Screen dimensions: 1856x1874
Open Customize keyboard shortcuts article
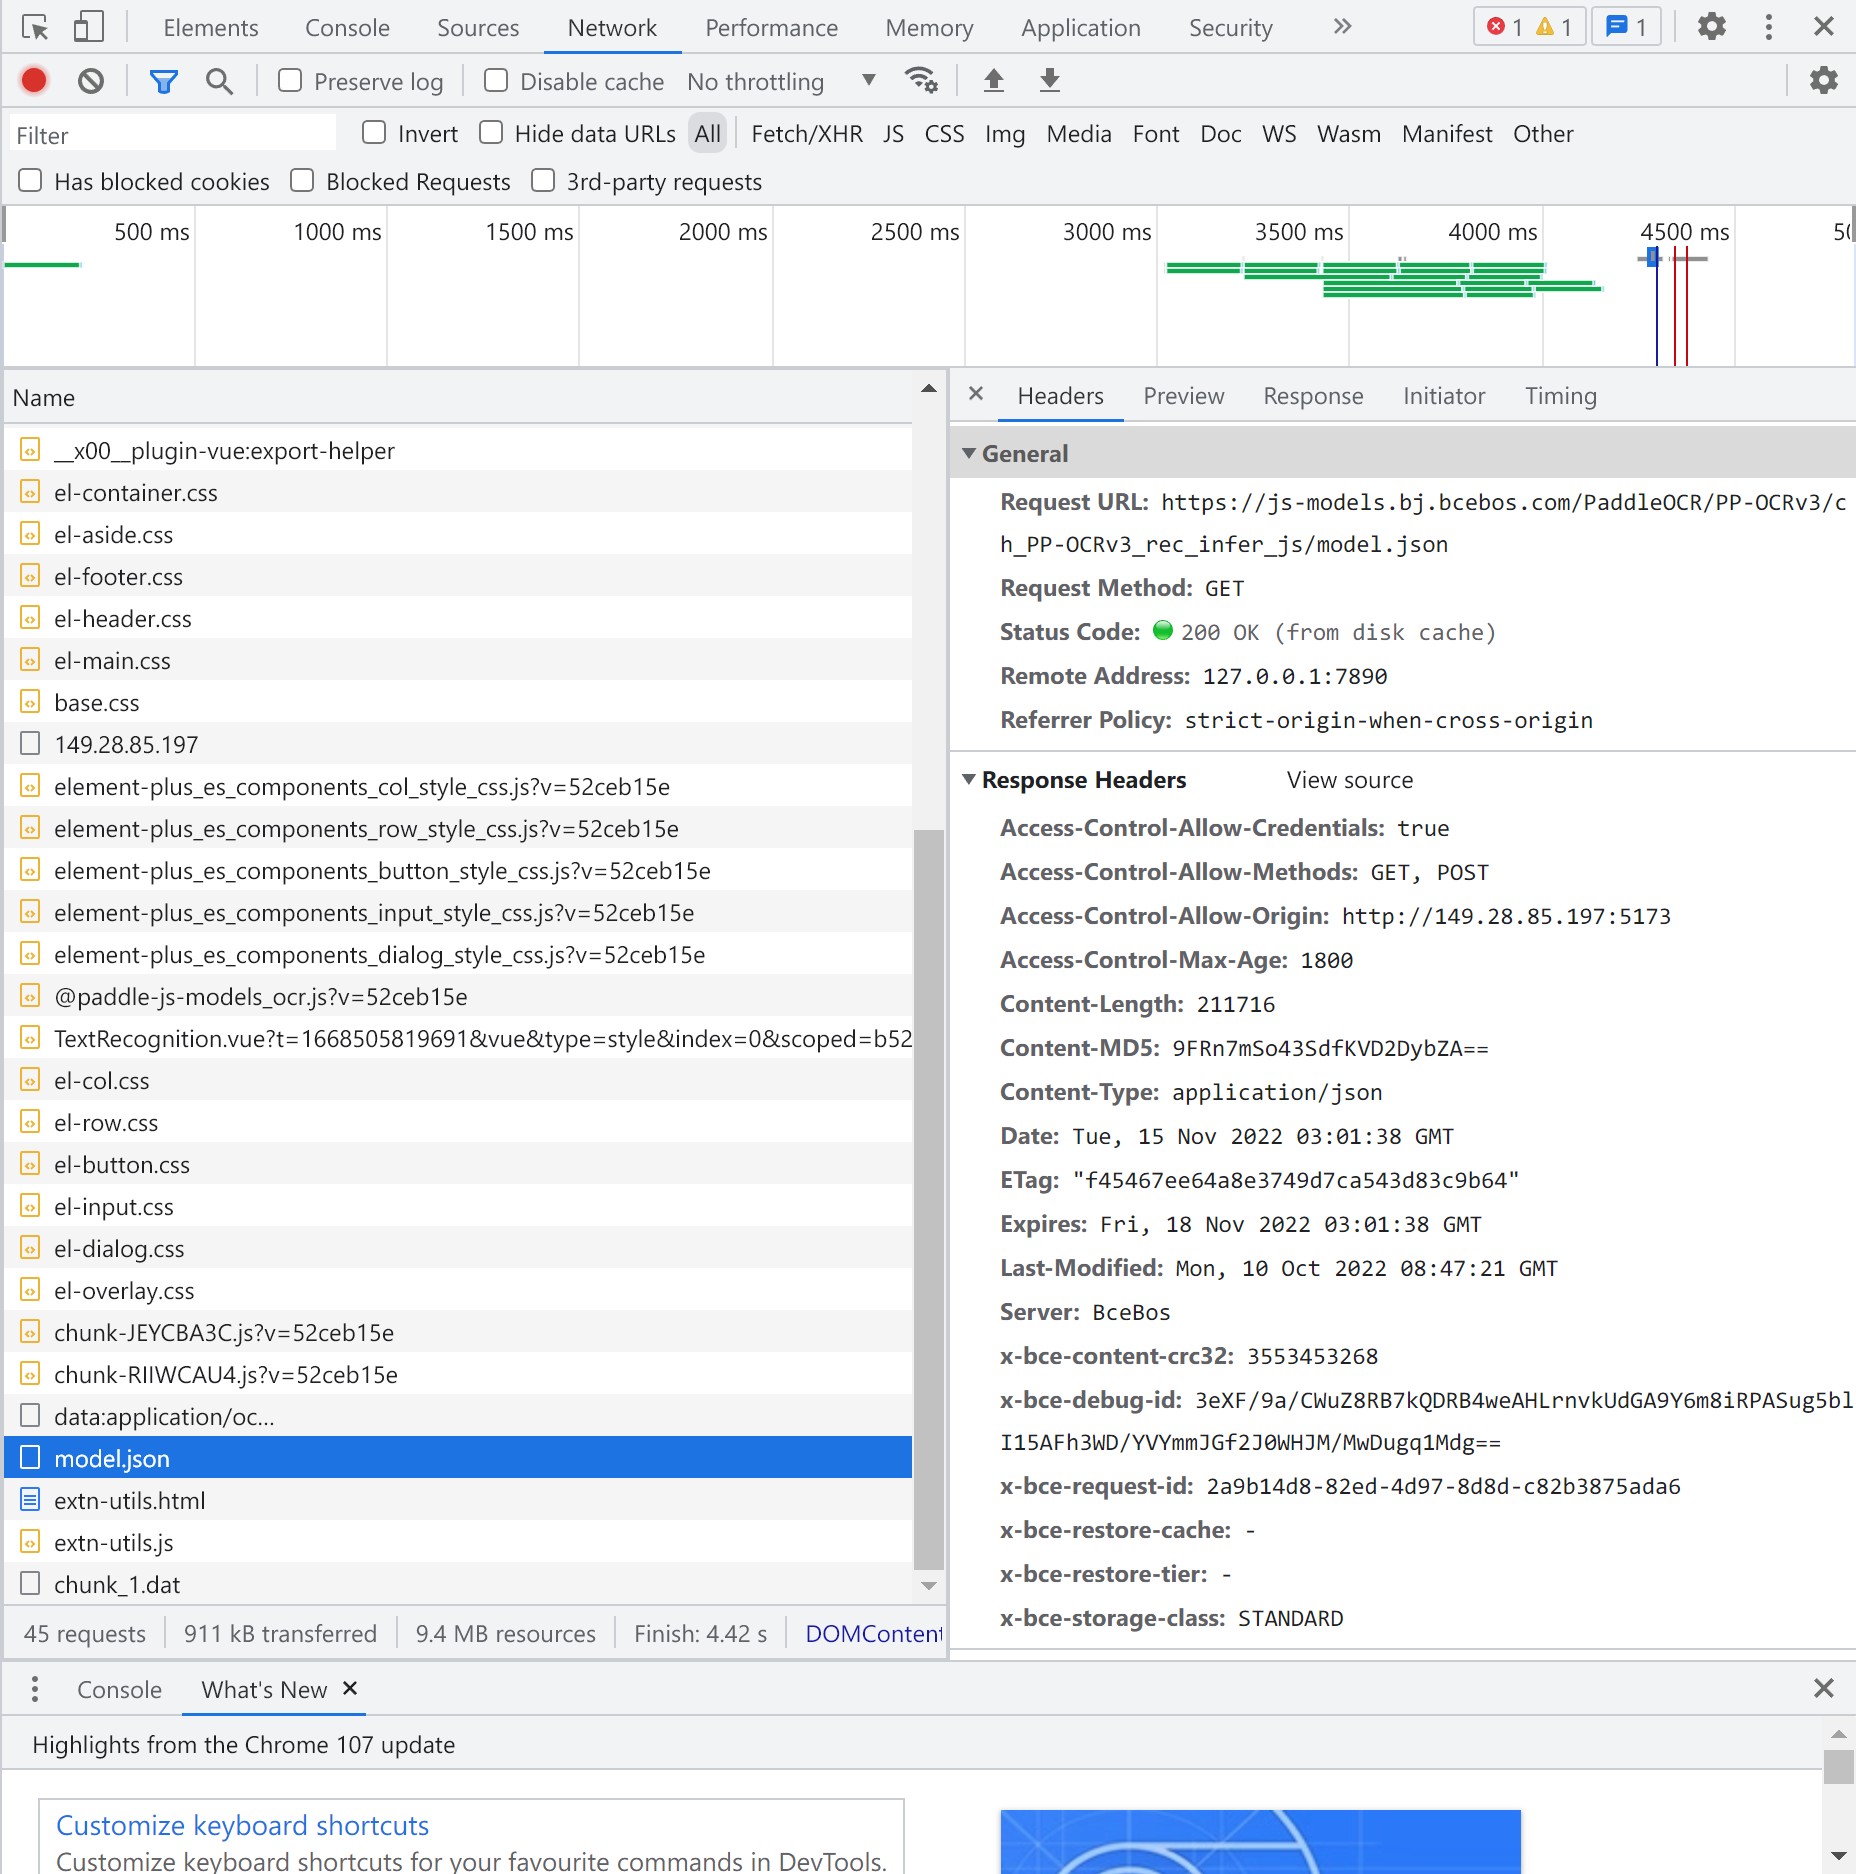pos(242,1825)
